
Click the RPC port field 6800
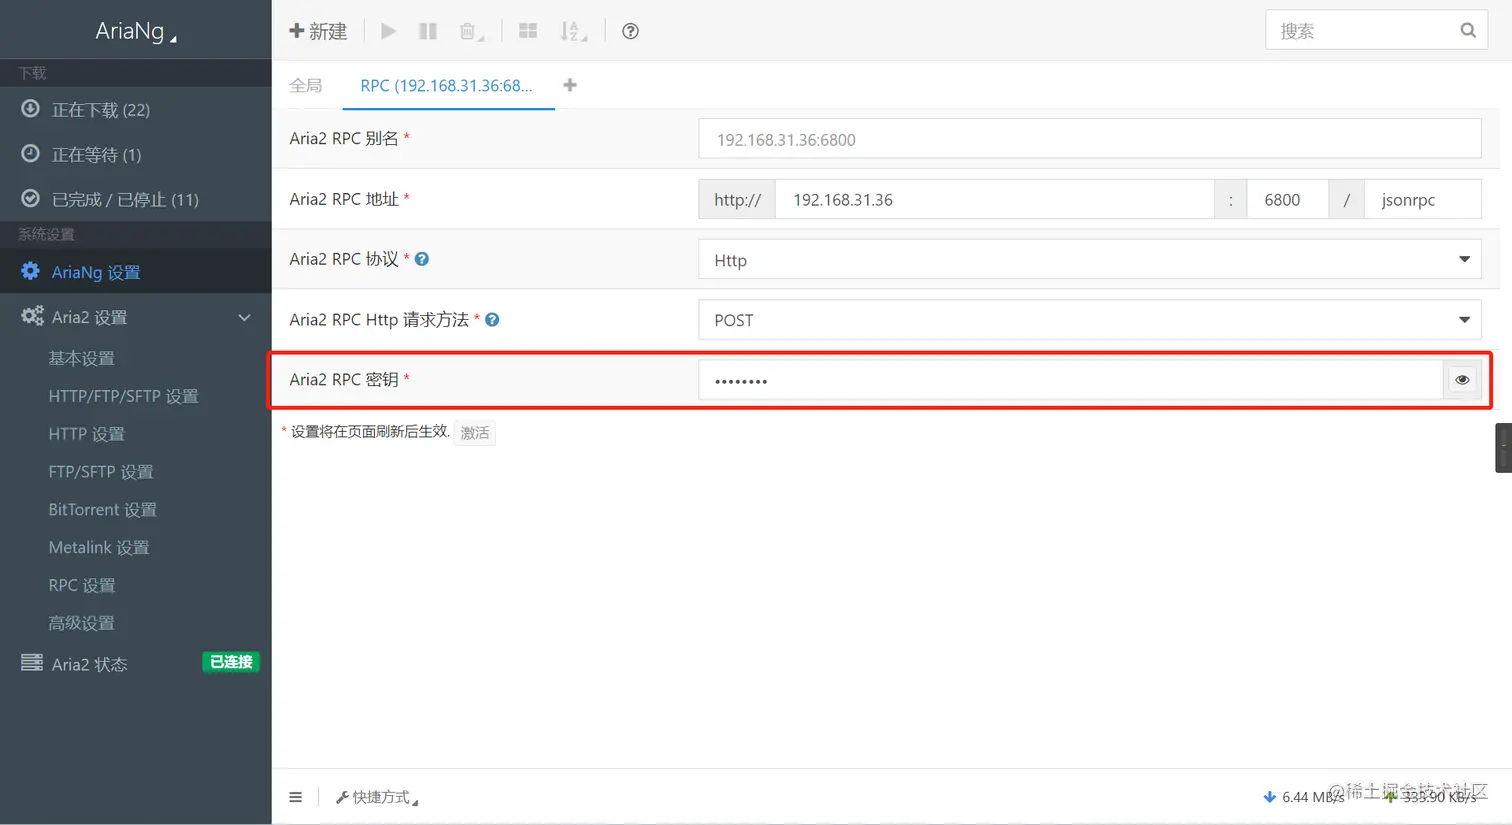pyautogui.click(x=1288, y=200)
